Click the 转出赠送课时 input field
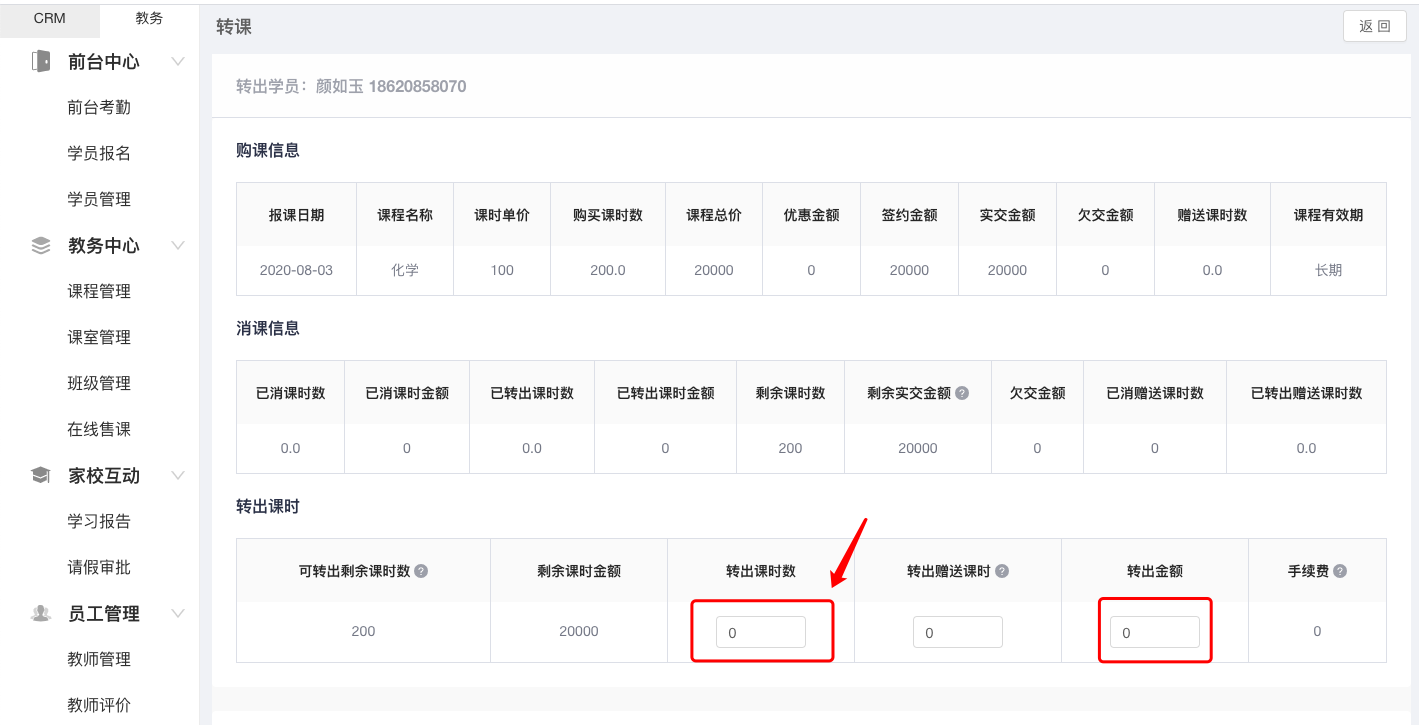Viewport: 1419px width, 725px height. coord(957,632)
